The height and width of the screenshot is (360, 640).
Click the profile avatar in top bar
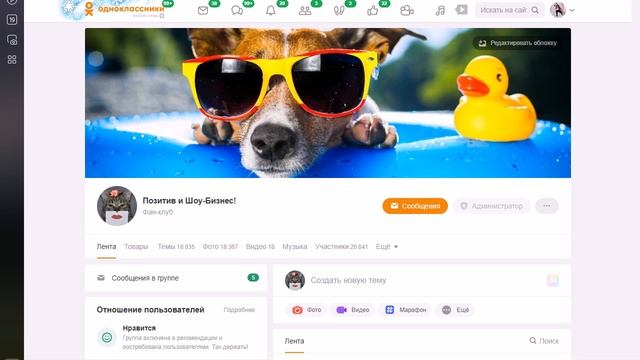click(x=558, y=10)
